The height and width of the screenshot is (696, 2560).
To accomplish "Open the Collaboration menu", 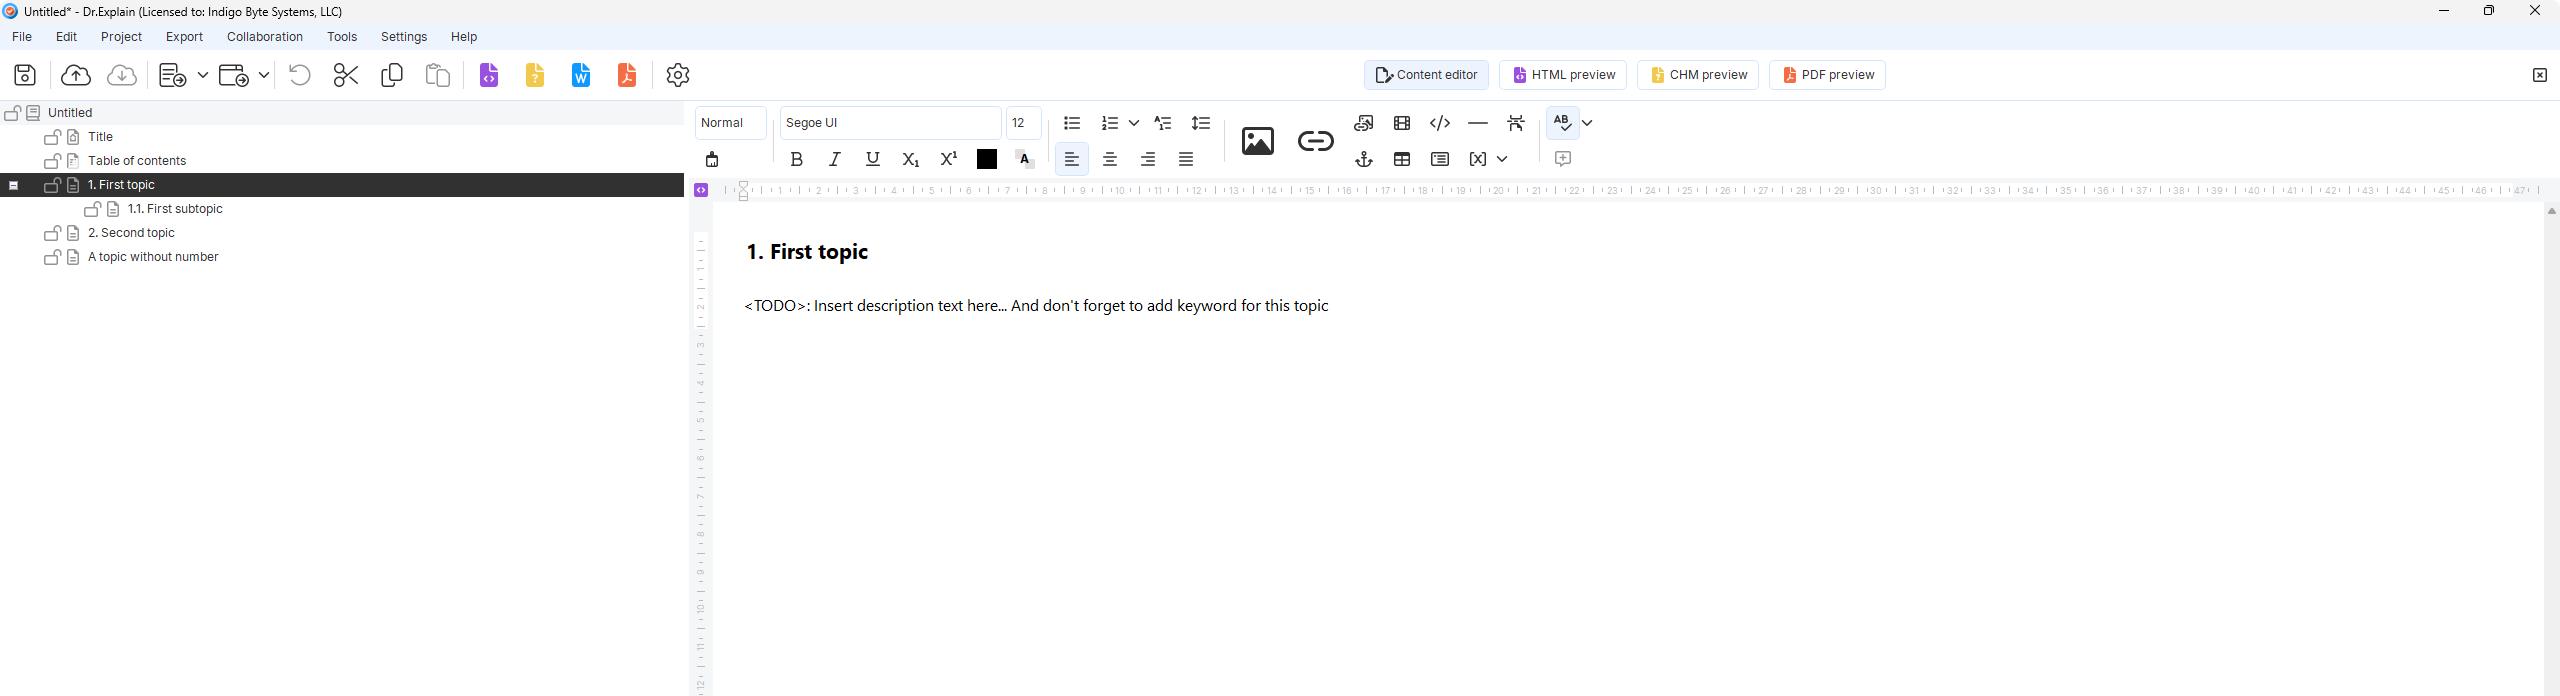I will (x=264, y=37).
